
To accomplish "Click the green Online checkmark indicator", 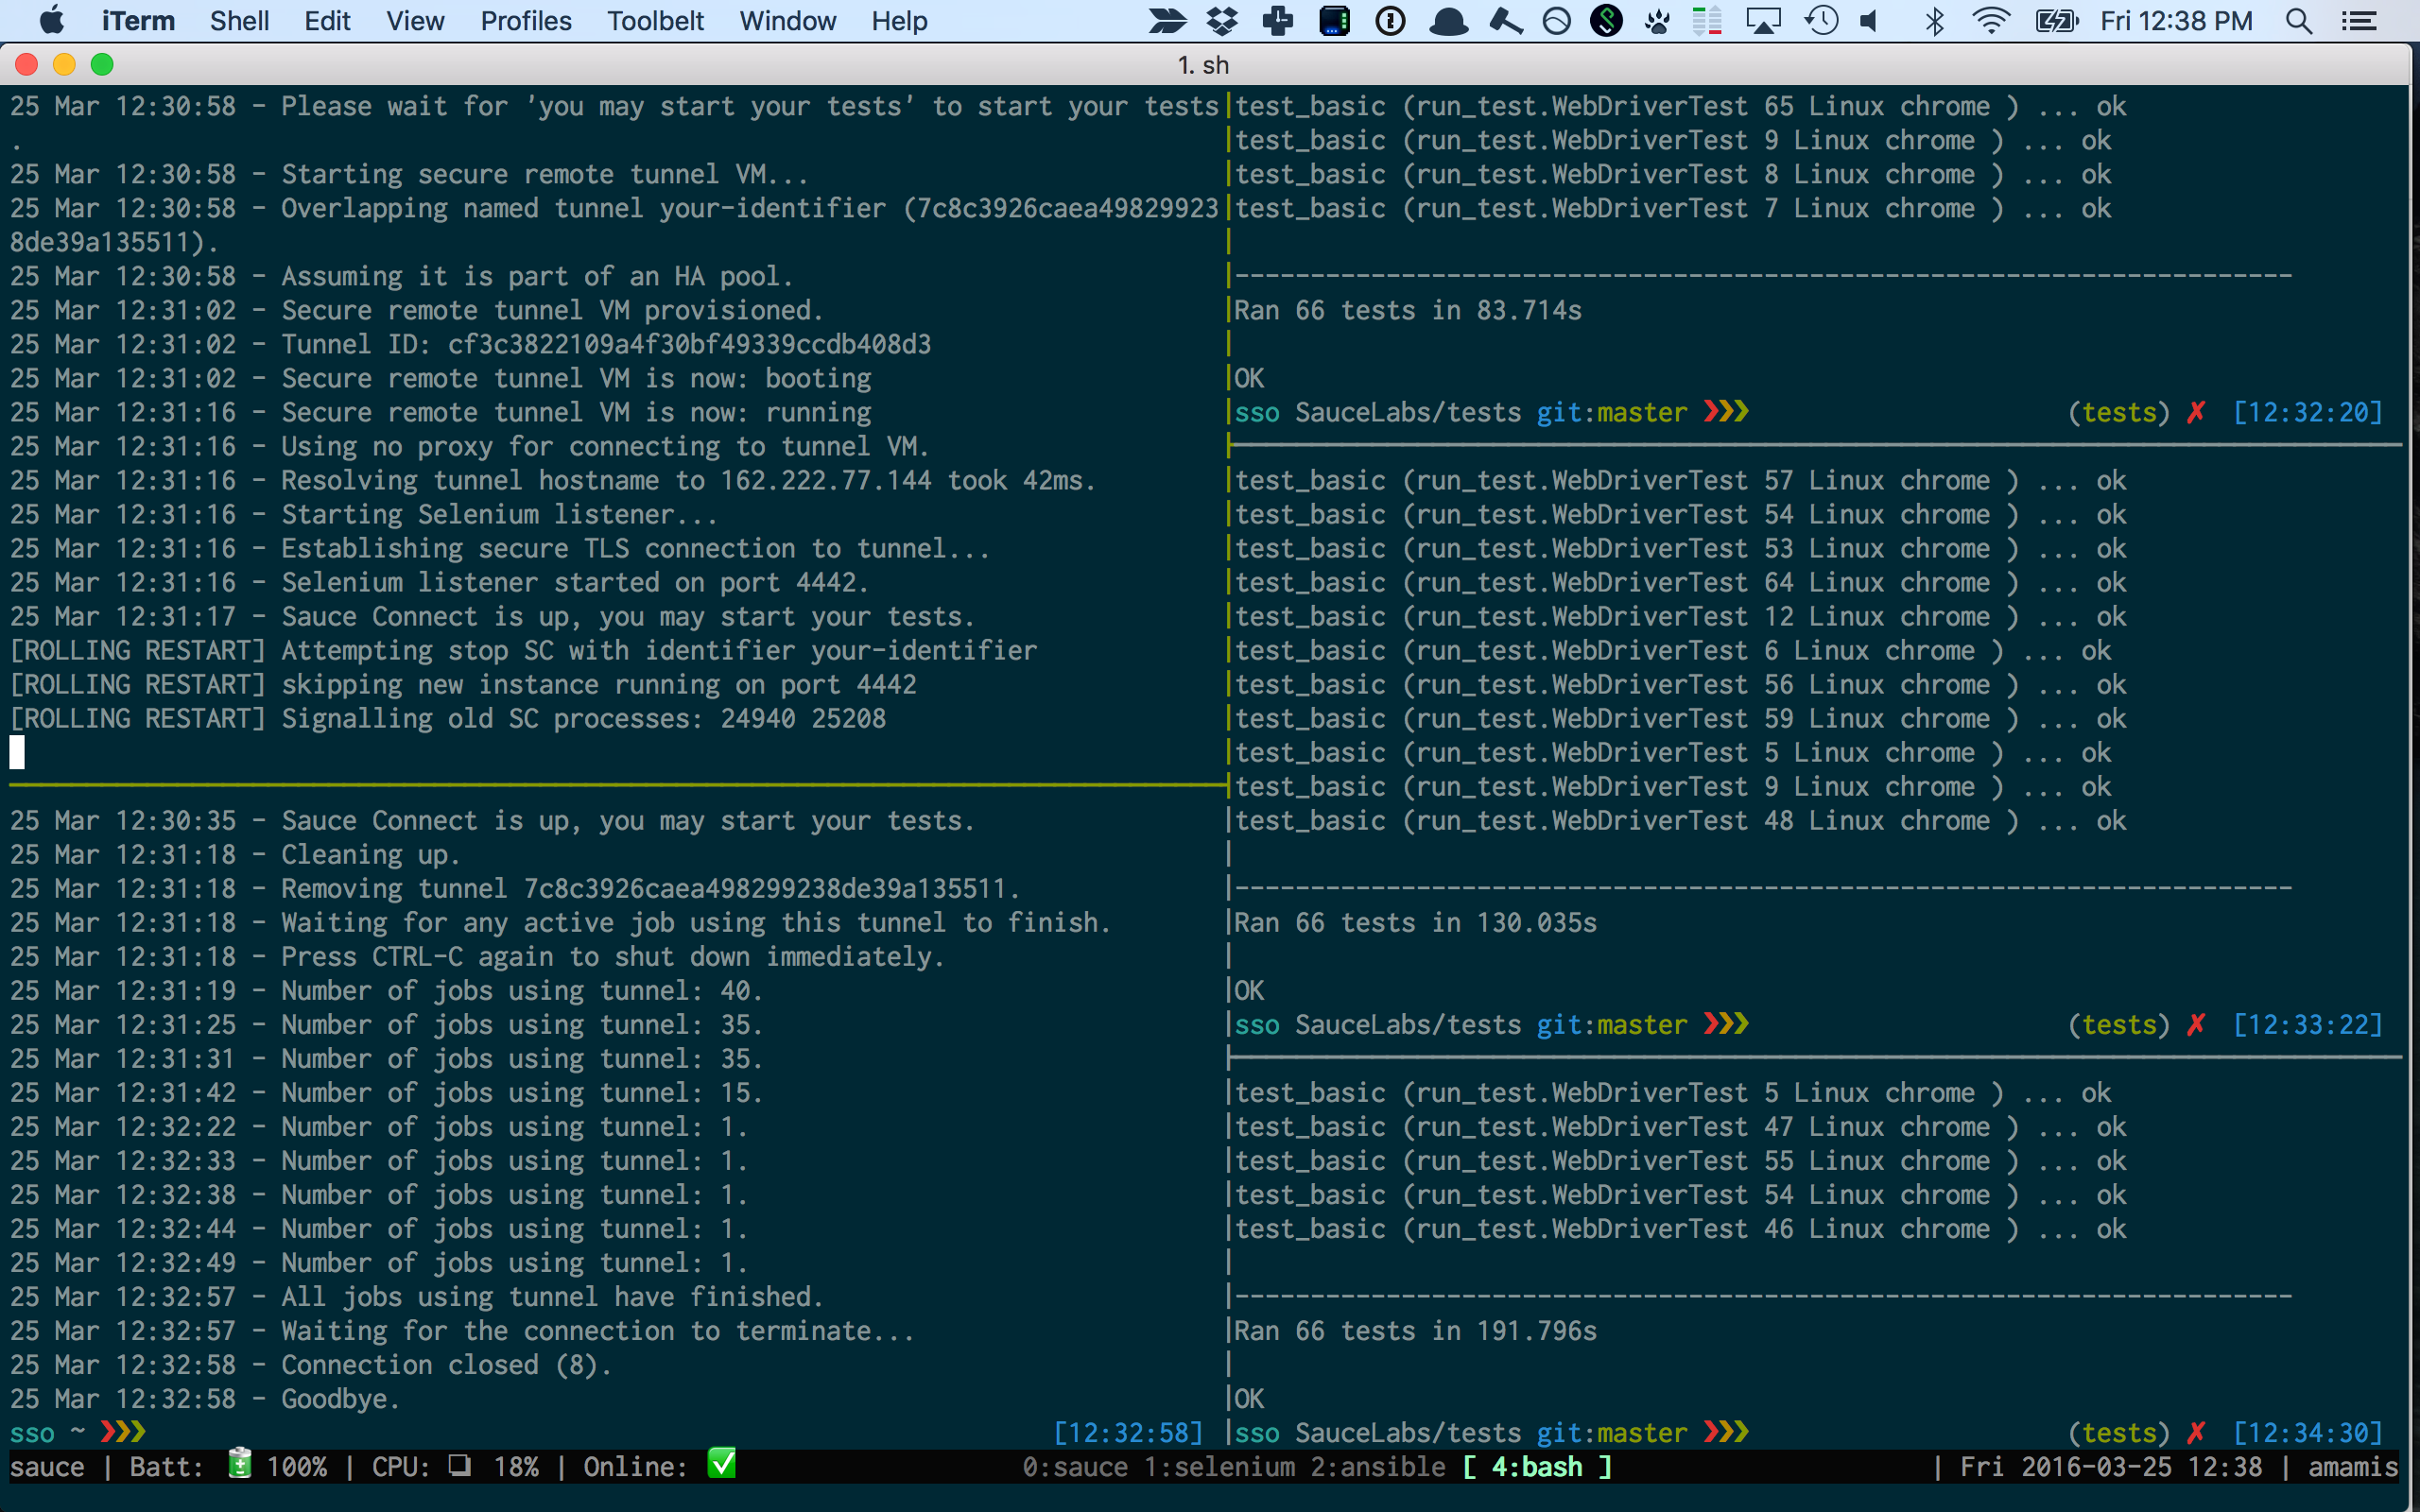I will pyautogui.click(x=721, y=1464).
